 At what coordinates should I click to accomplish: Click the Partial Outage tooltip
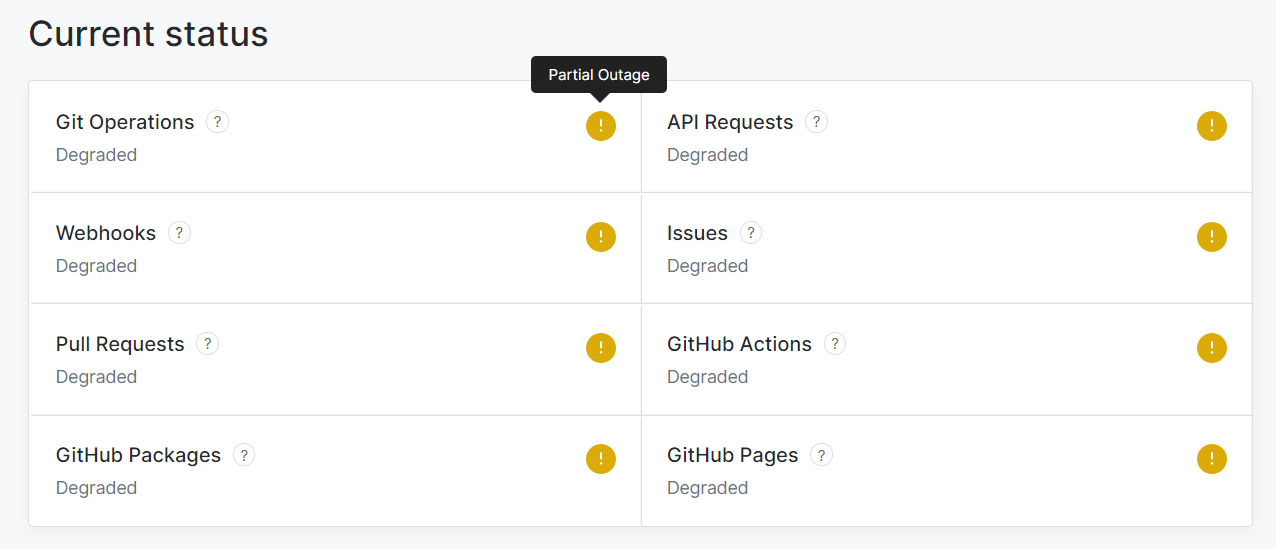[x=599, y=75]
